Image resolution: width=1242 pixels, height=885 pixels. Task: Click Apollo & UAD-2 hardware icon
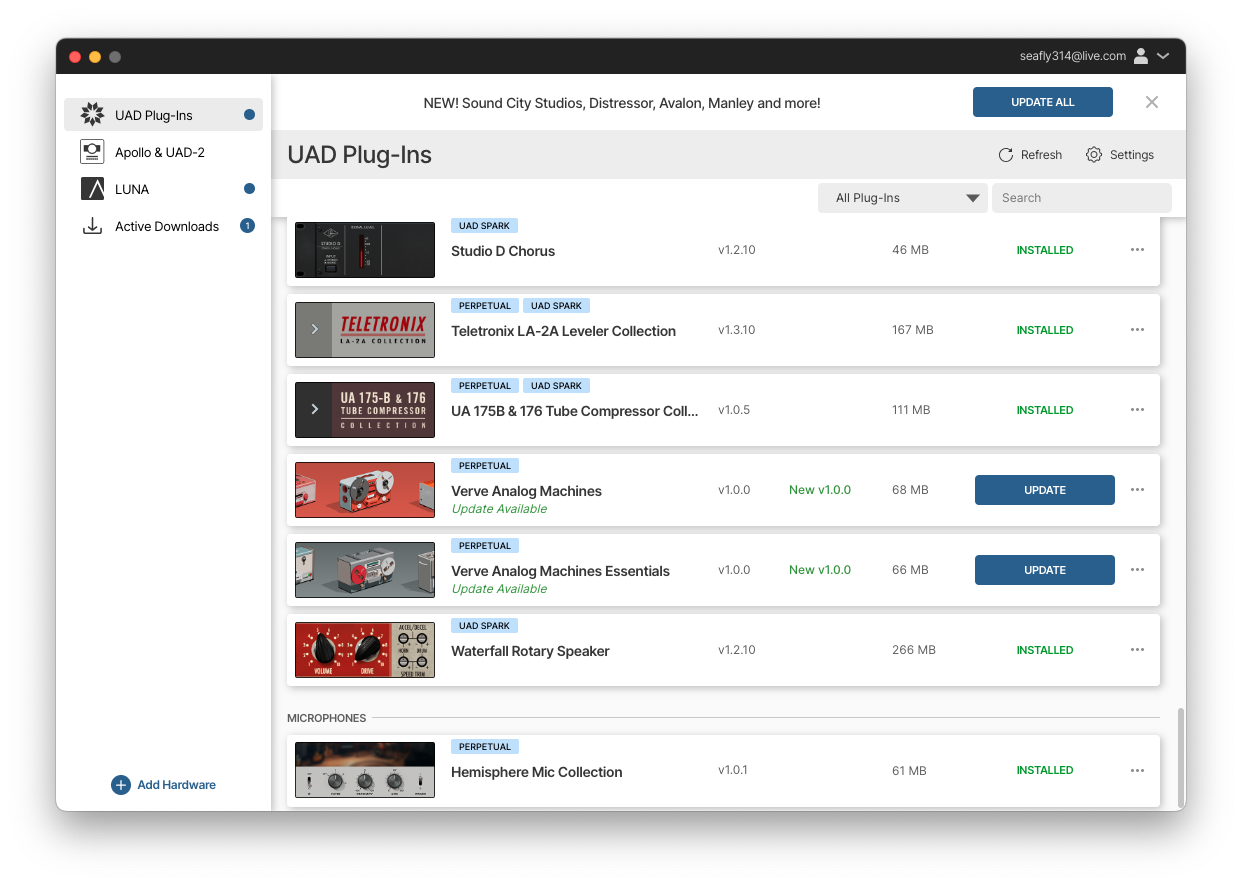pyautogui.click(x=92, y=151)
